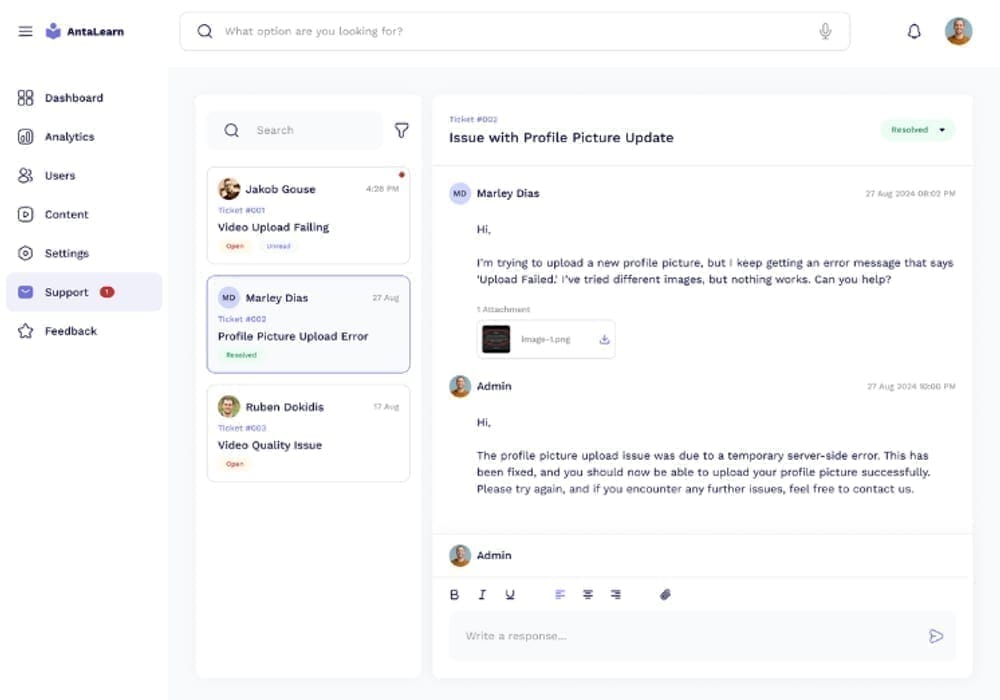
Task: Download the image-1.png attachment
Action: [604, 339]
